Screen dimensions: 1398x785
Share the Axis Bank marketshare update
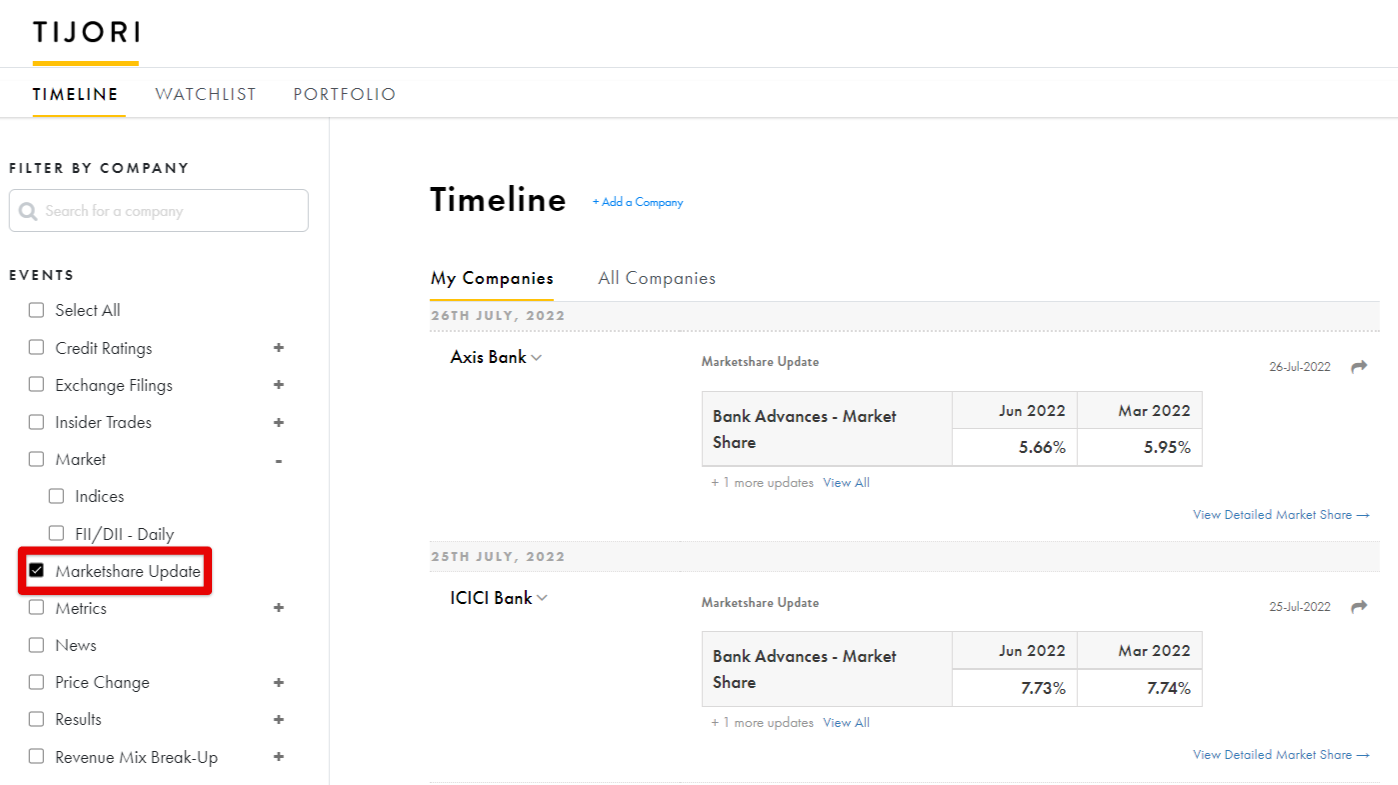click(x=1359, y=367)
